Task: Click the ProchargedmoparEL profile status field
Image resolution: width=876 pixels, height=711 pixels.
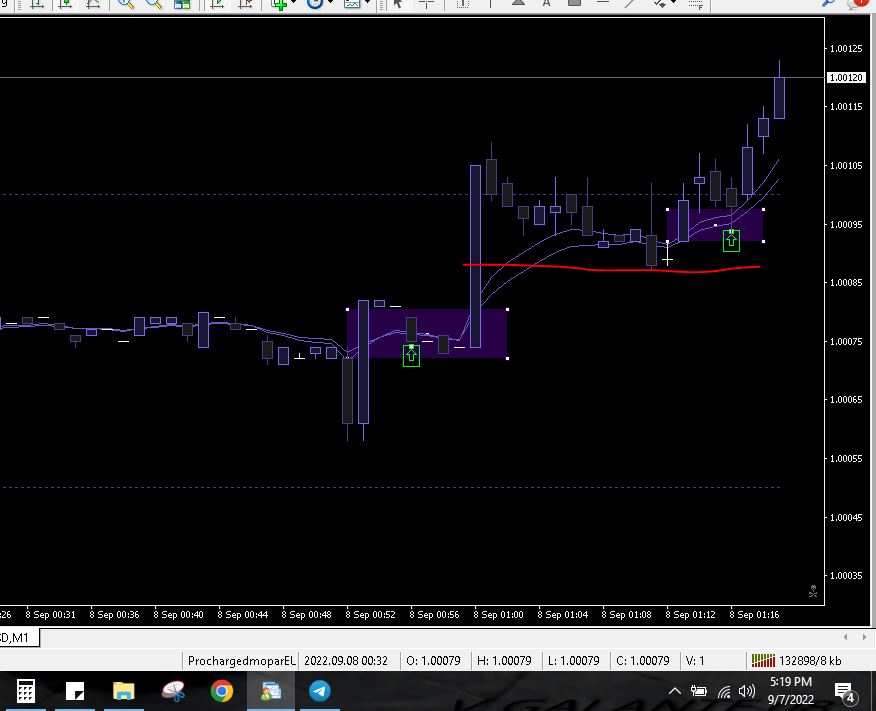Action: pos(241,661)
